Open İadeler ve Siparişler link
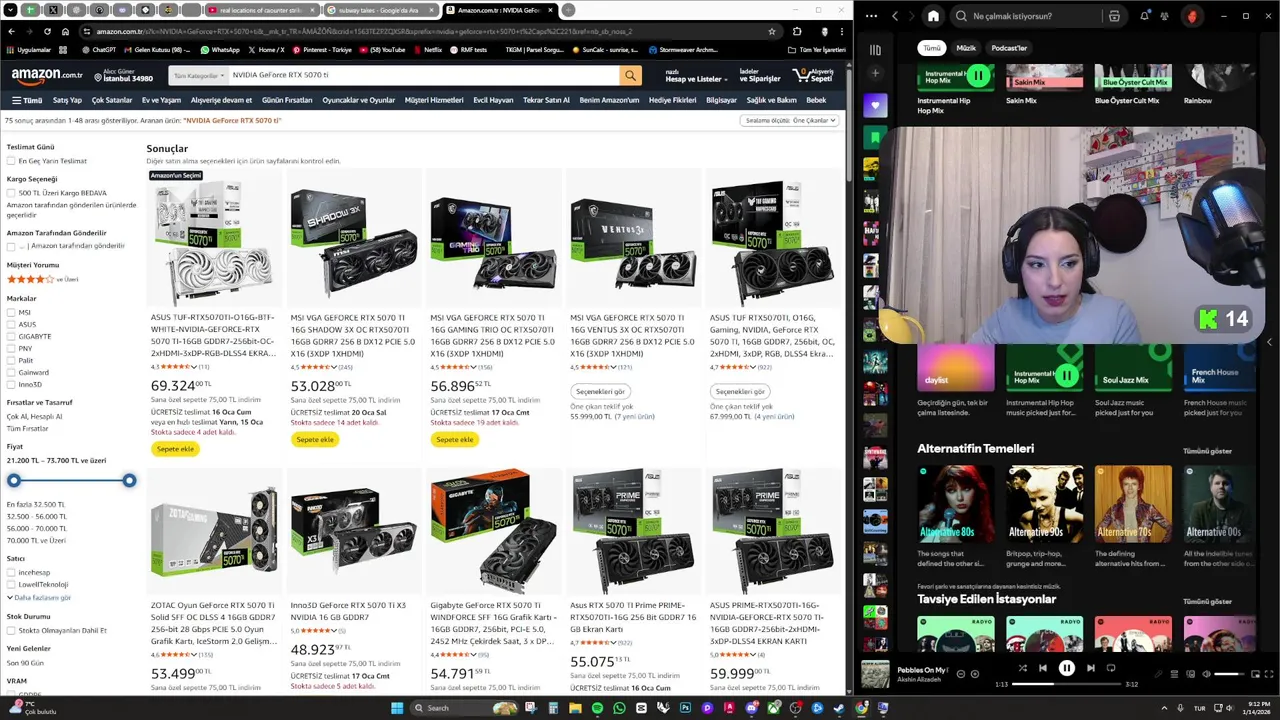This screenshot has height=720, width=1280. pos(760,76)
